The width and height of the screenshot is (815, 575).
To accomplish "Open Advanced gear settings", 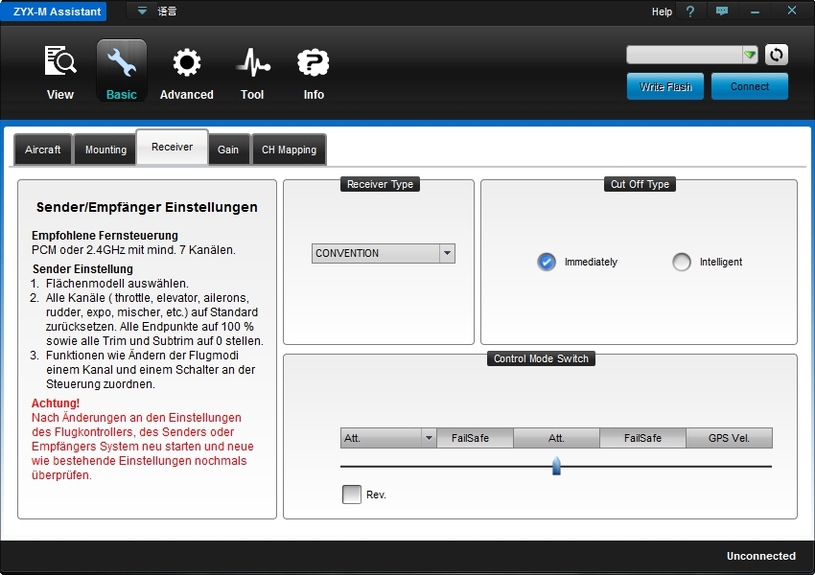I will coord(186,64).
